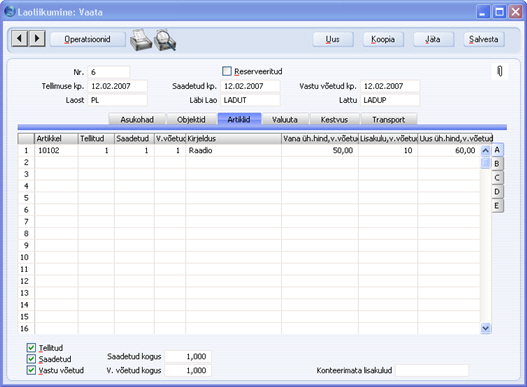527x387 pixels.
Task: Click the Artikkel column header
Action: (56, 139)
